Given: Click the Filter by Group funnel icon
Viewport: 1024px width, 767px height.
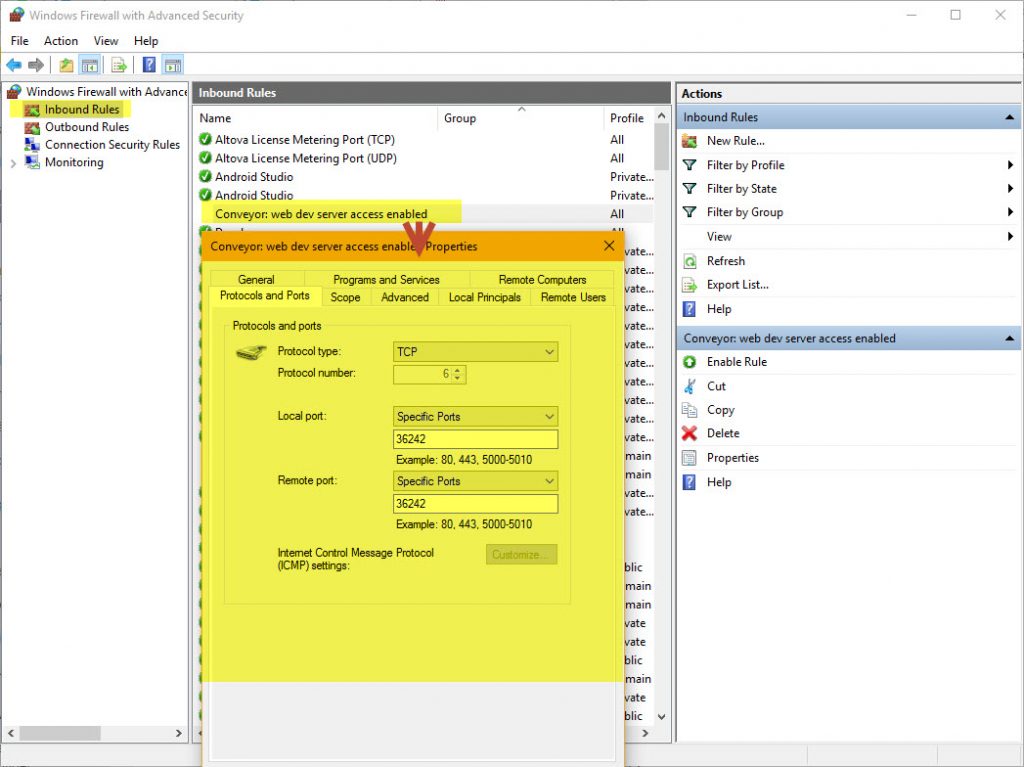Looking at the screenshot, I should [690, 212].
